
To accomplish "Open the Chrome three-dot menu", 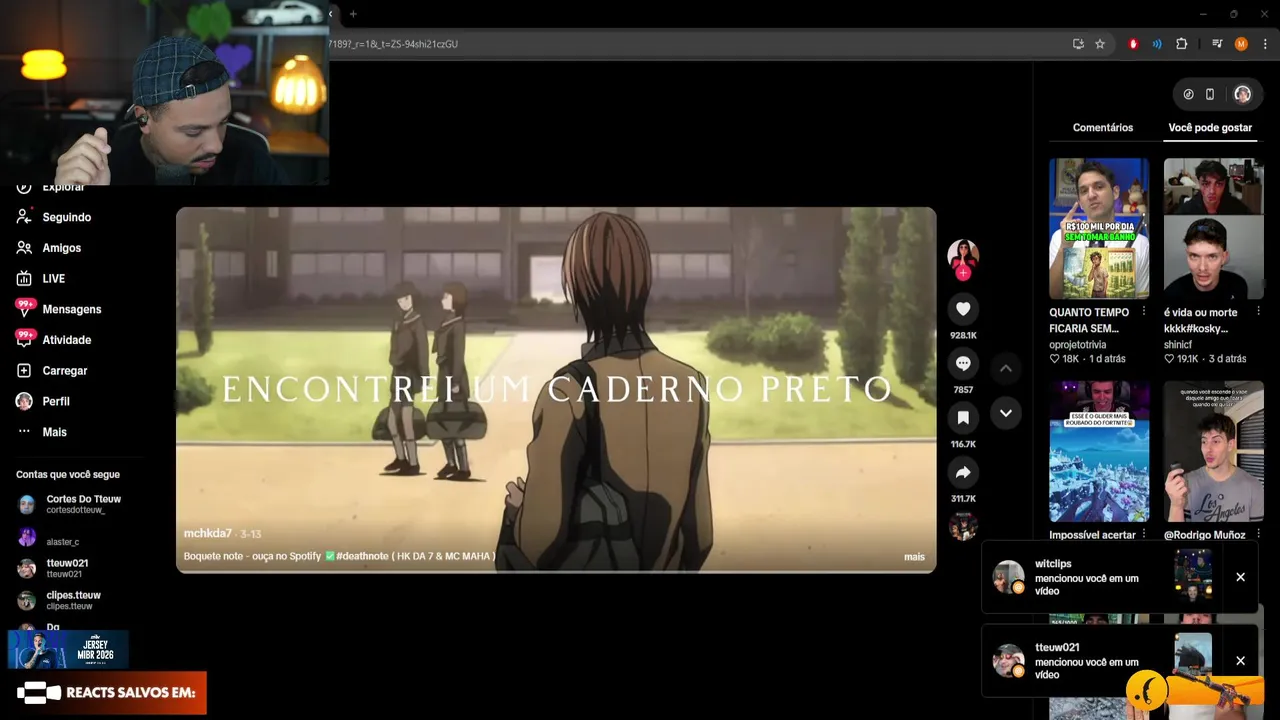I will point(1264,44).
